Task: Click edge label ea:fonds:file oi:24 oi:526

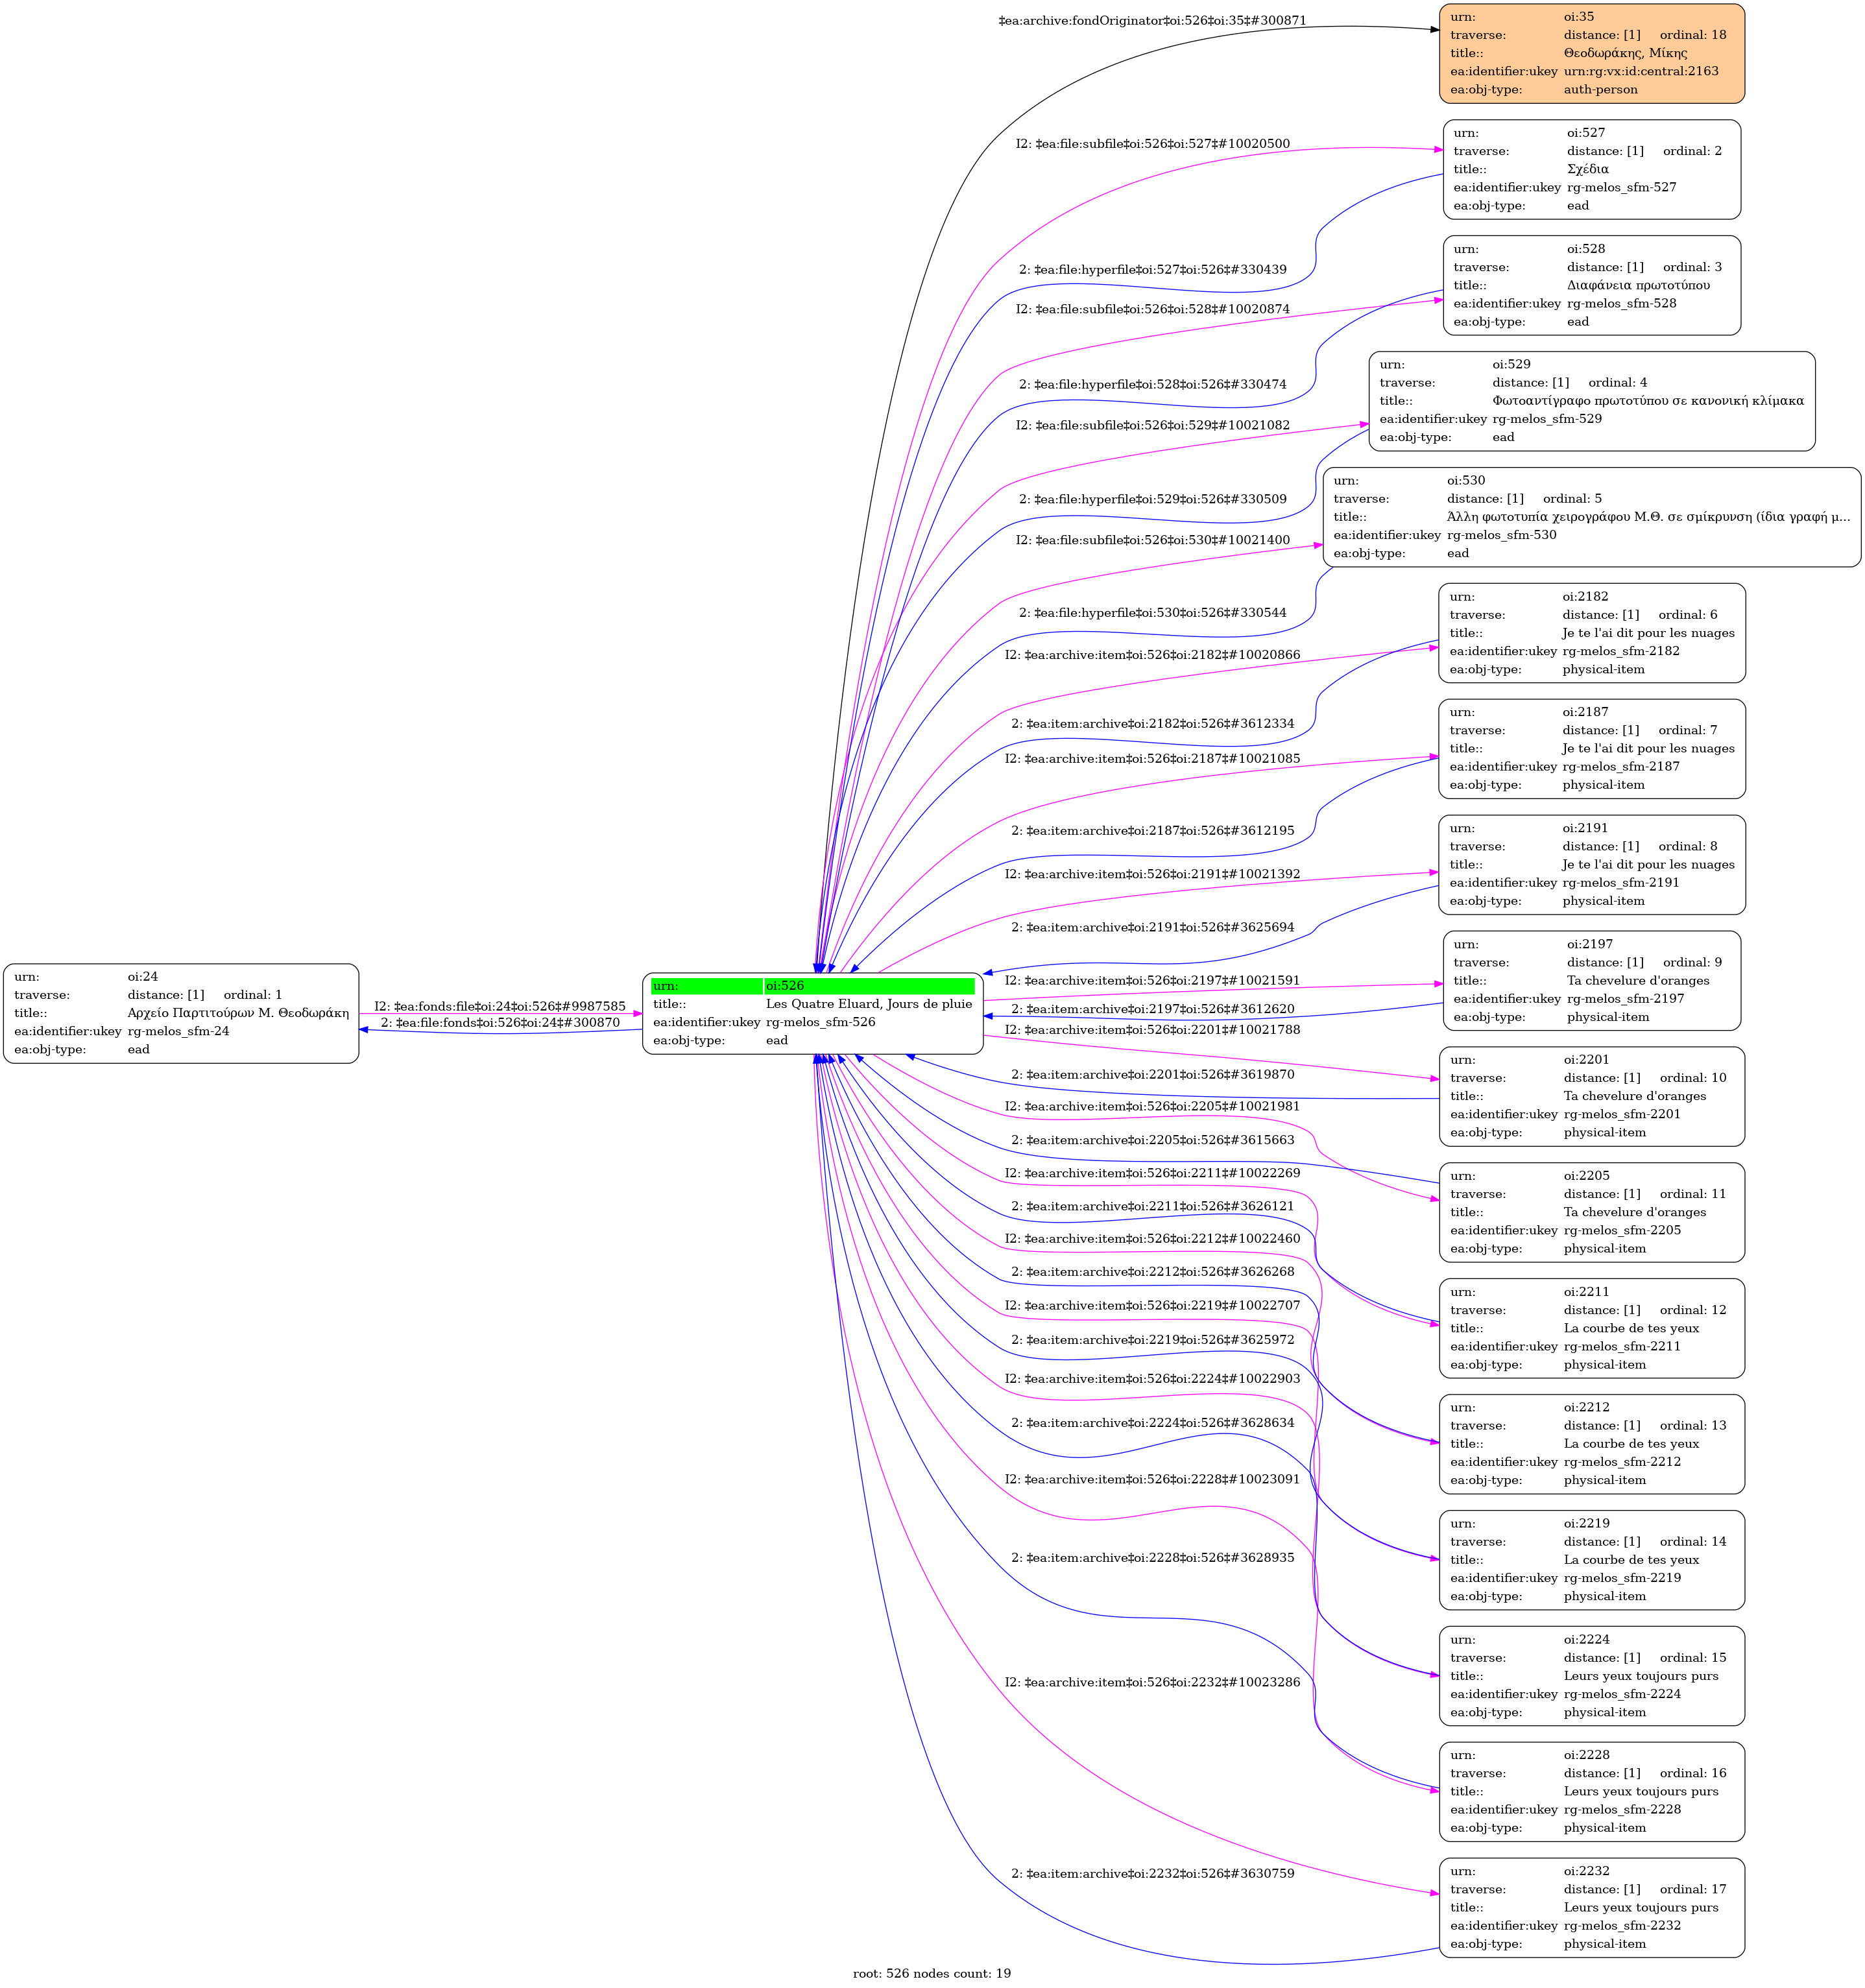Action: (500, 1006)
